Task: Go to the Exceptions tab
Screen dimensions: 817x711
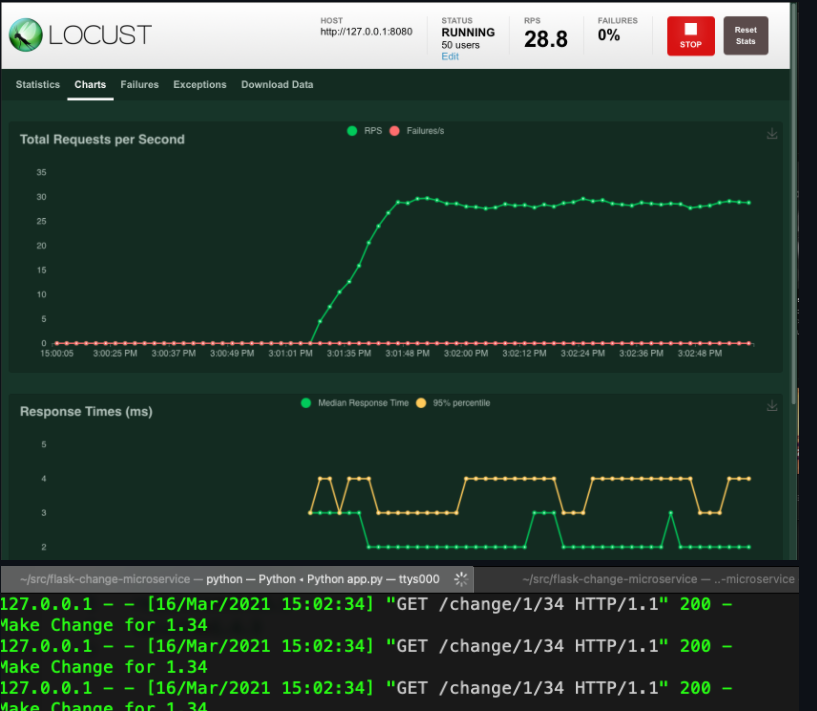Action: tap(200, 85)
